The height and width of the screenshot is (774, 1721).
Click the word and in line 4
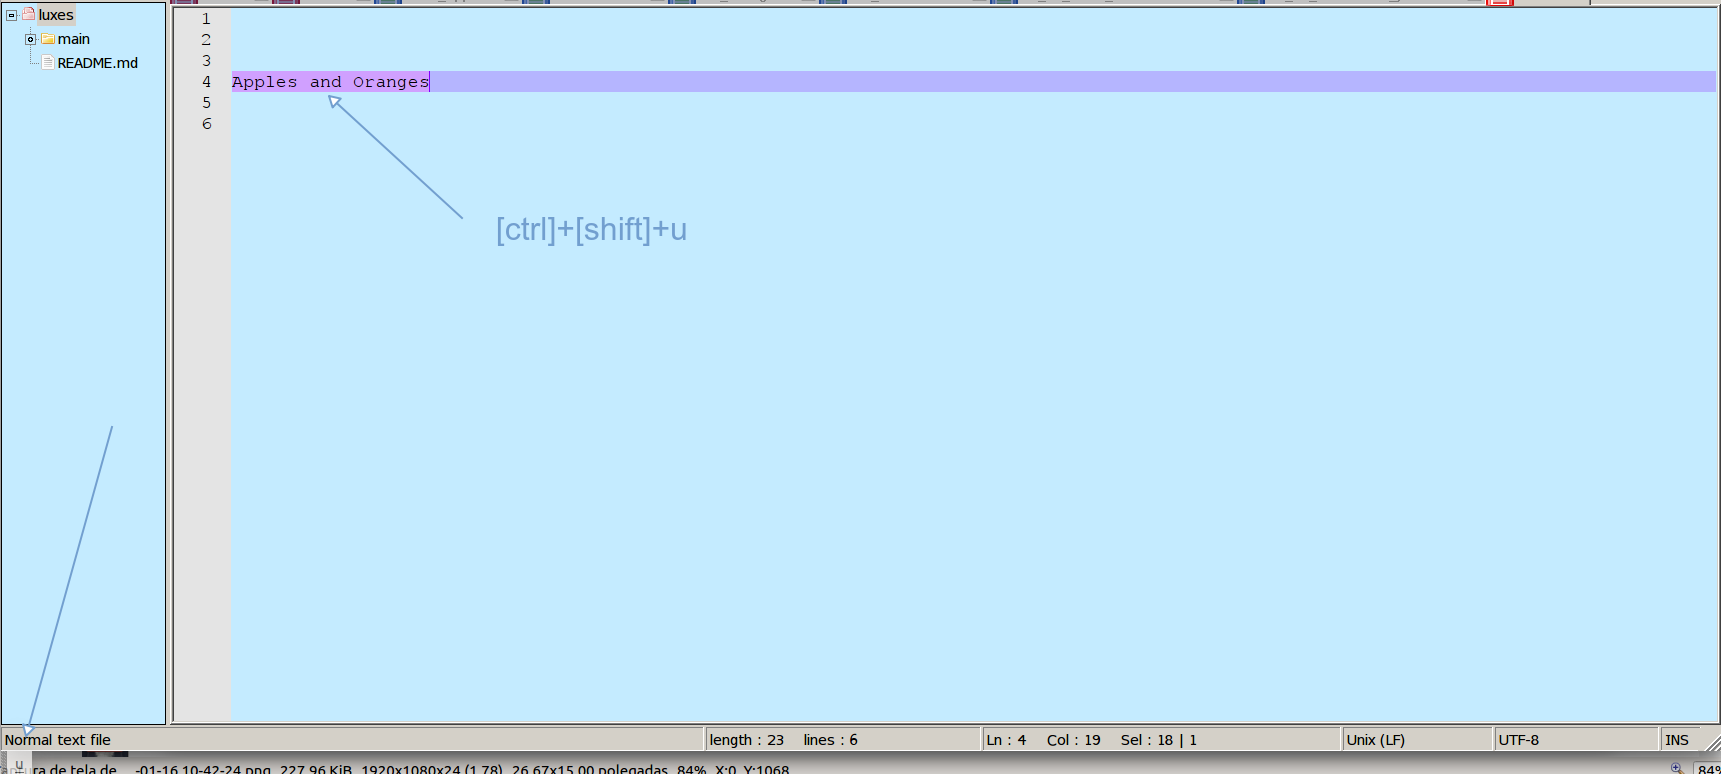[x=326, y=82]
